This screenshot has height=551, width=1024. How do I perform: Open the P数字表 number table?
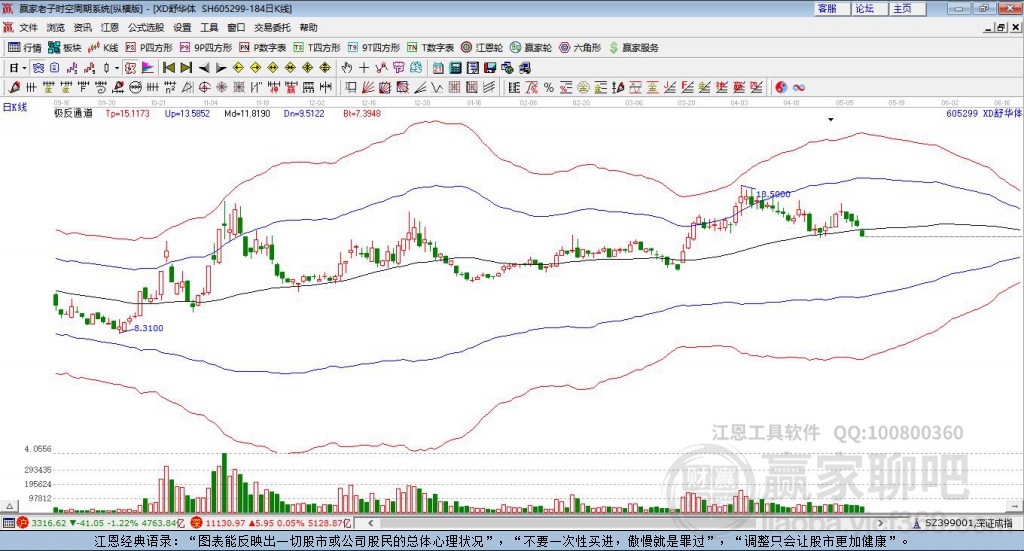263,48
